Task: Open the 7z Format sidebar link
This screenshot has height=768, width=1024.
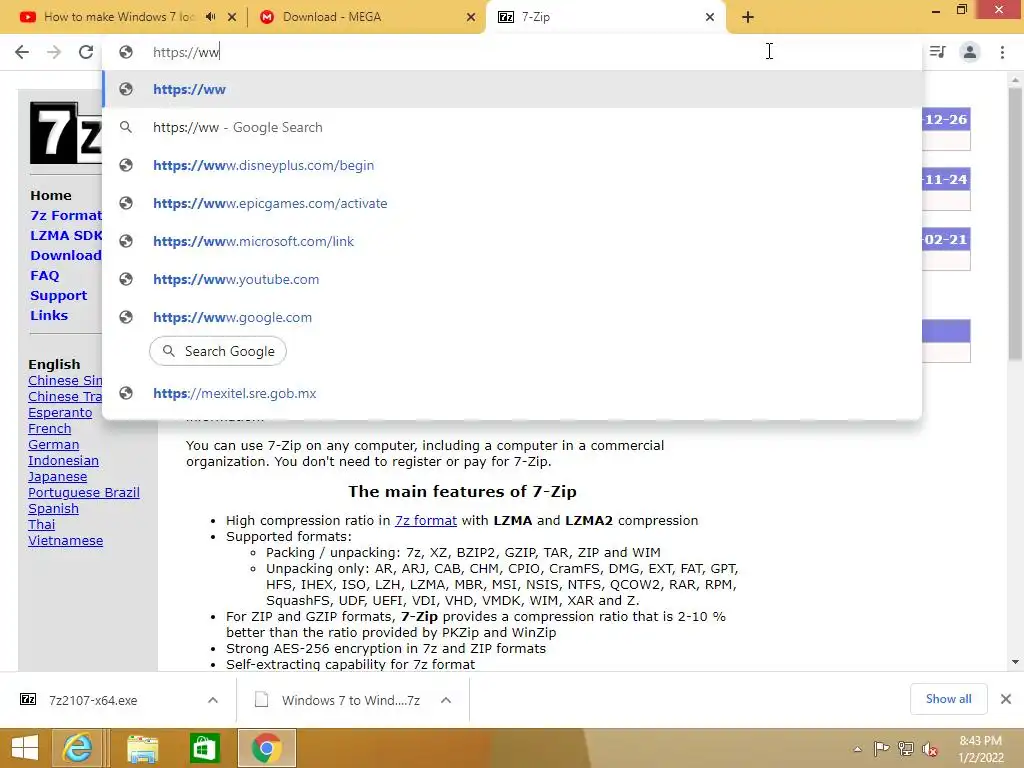Action: tap(66, 216)
